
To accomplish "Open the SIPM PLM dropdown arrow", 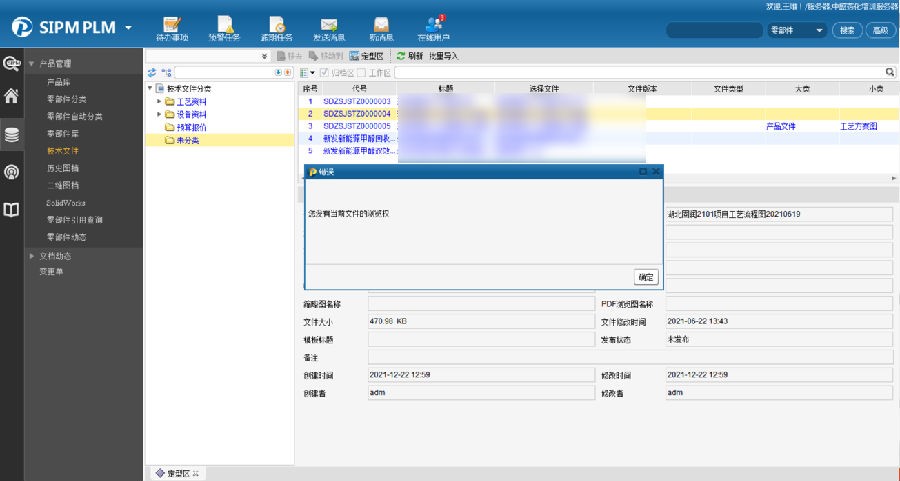I will point(127,27).
